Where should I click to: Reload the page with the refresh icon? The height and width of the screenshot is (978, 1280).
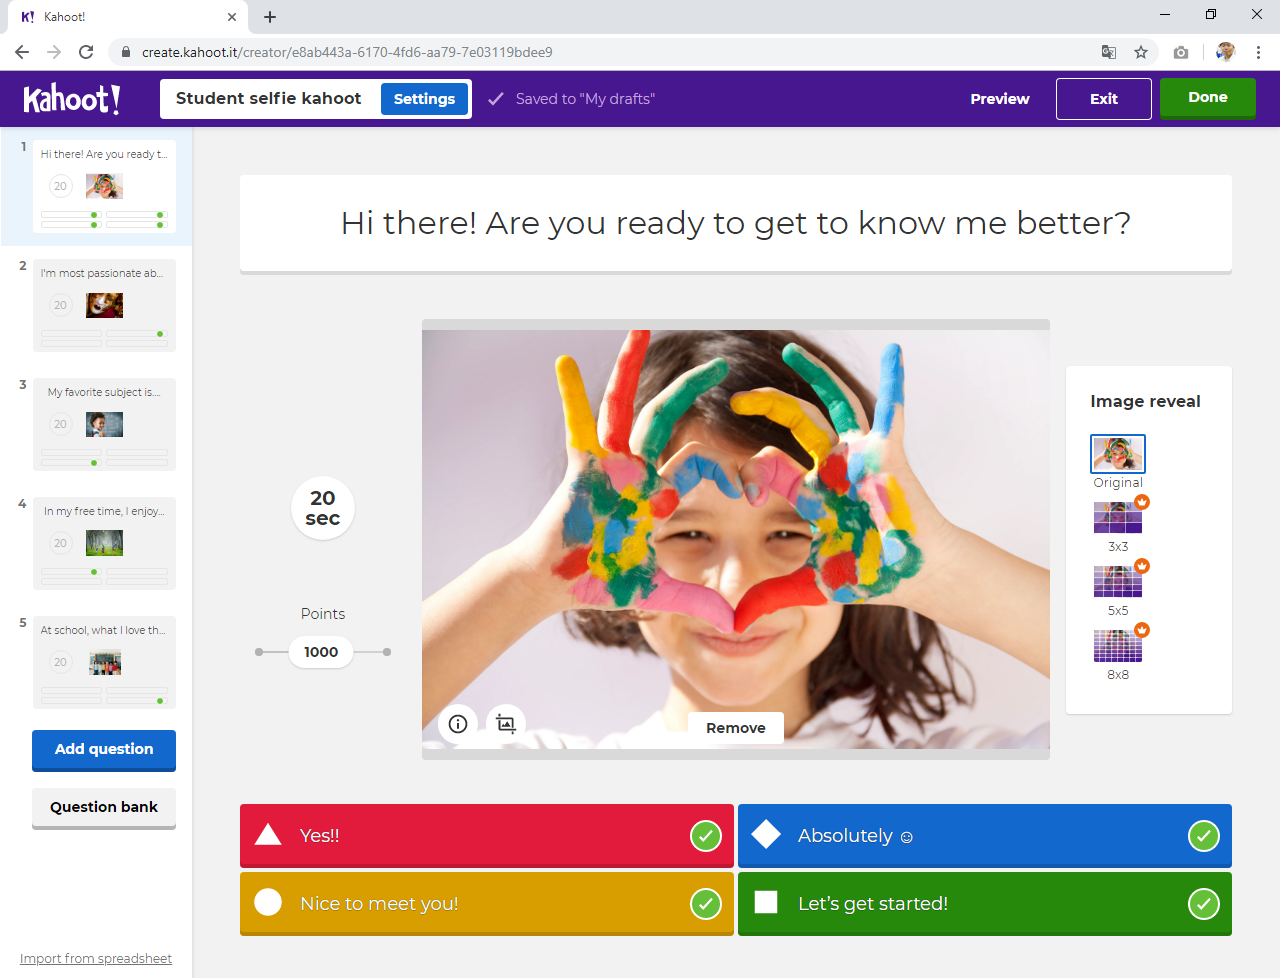pyautogui.click(x=86, y=52)
